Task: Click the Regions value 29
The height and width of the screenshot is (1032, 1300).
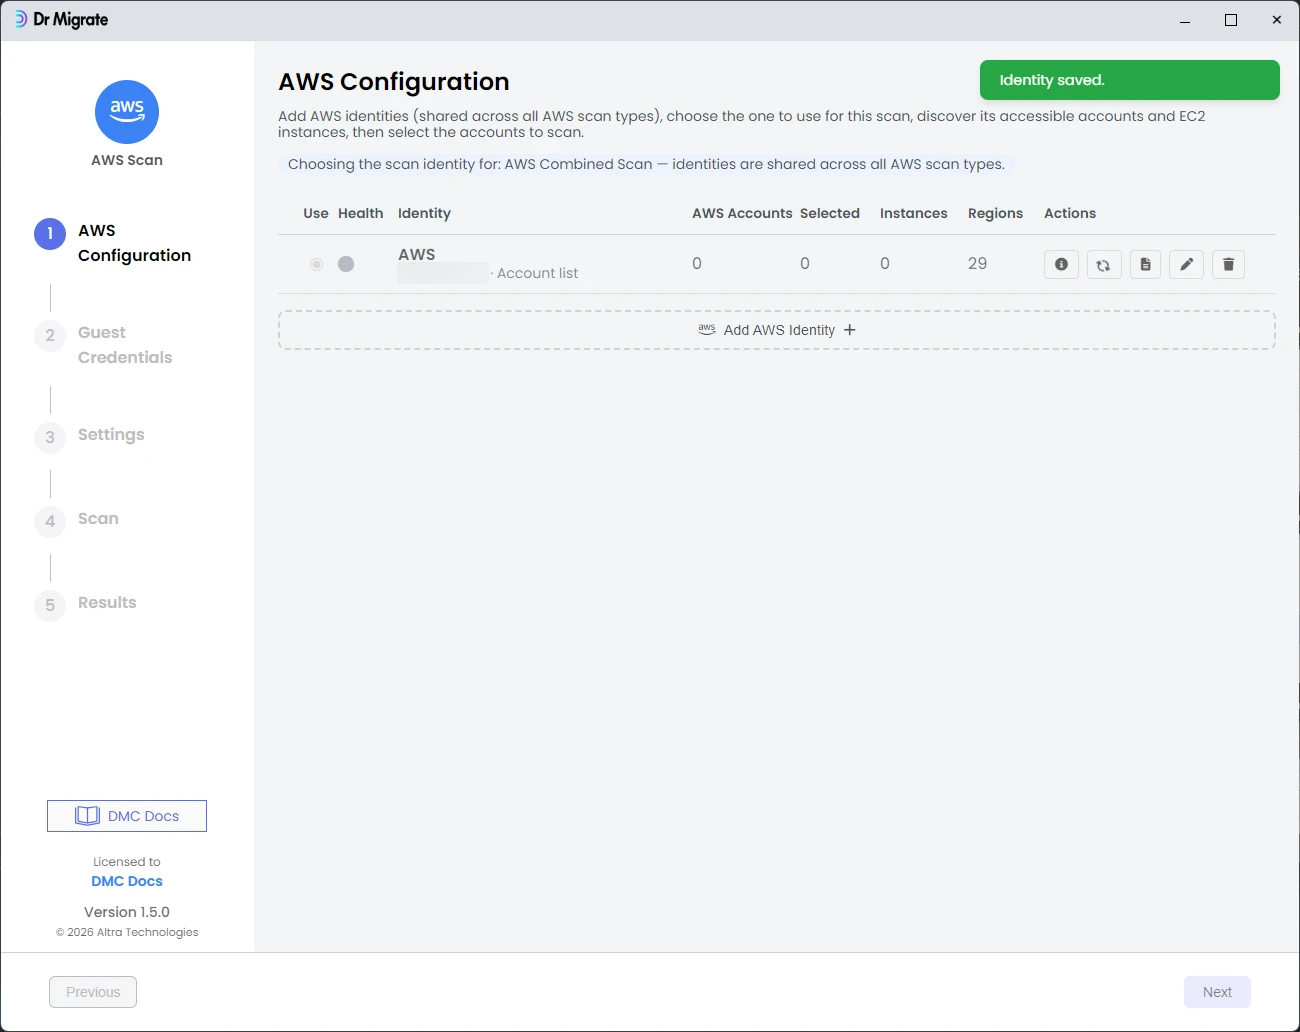Action: [x=978, y=264]
